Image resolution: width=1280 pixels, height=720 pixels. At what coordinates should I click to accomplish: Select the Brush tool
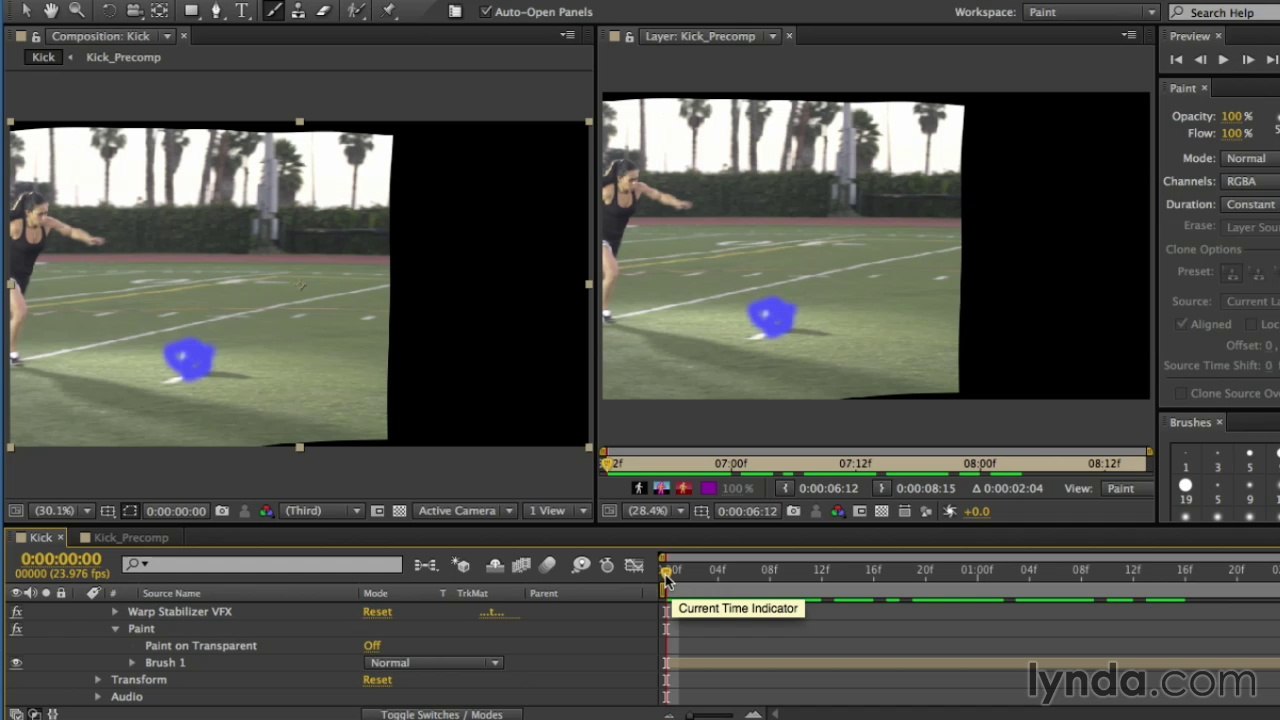pos(272,11)
